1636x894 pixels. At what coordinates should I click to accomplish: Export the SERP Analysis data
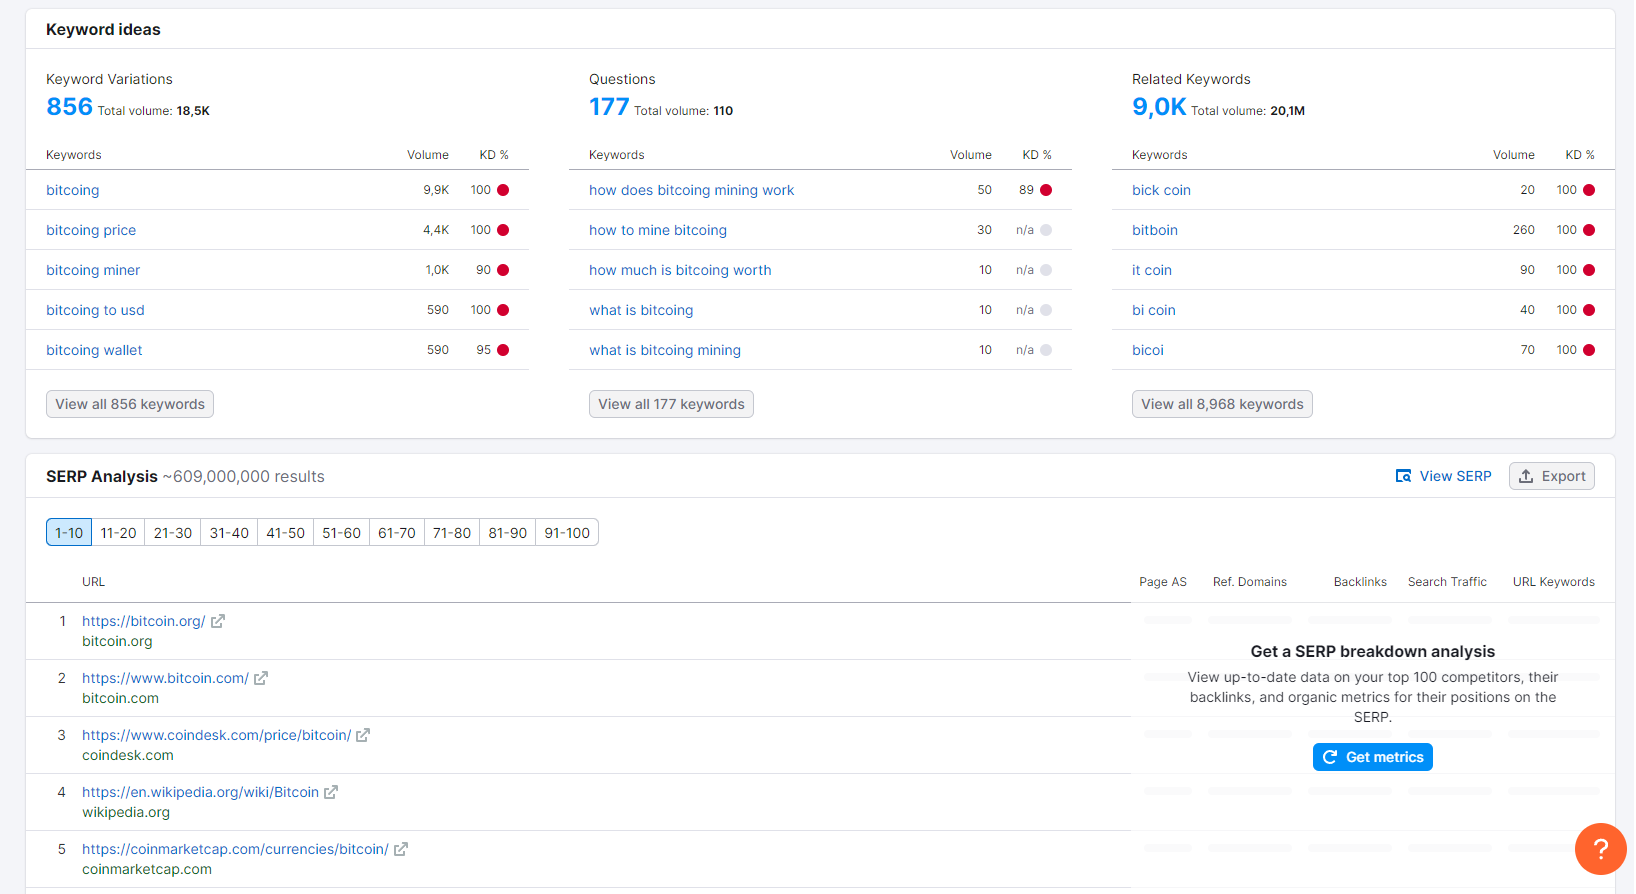point(1552,476)
